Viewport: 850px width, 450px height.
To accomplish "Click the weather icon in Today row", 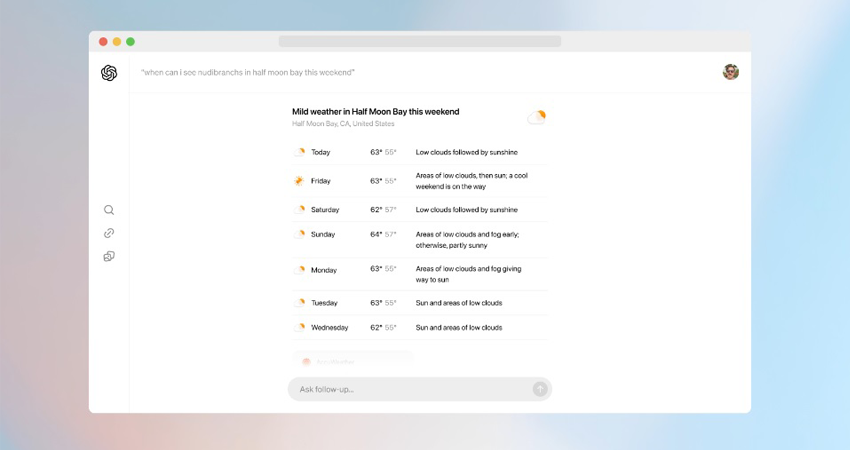I will [x=299, y=152].
